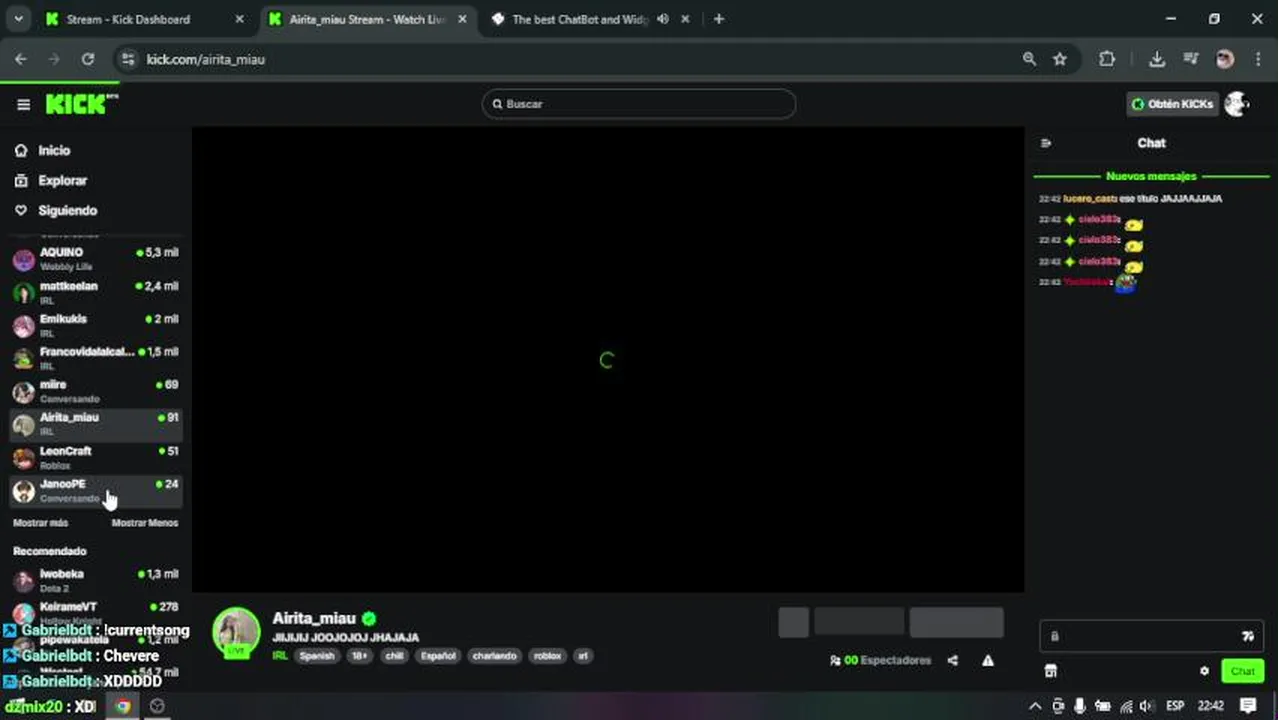Click the IRL category link
1278x720 pixels.
pyautogui.click(x=280, y=656)
